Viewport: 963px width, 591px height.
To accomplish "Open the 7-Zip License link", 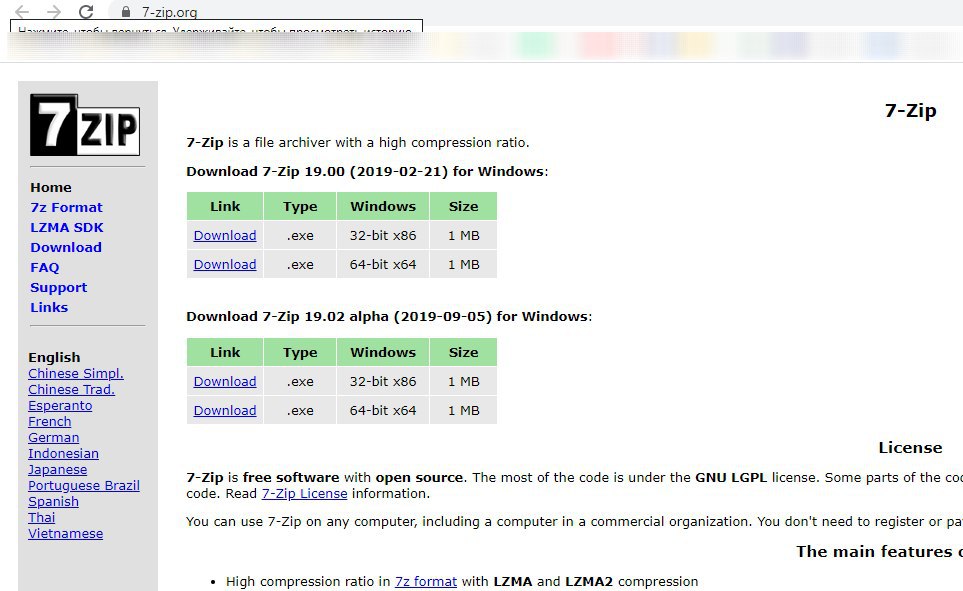I will pyautogui.click(x=305, y=493).
